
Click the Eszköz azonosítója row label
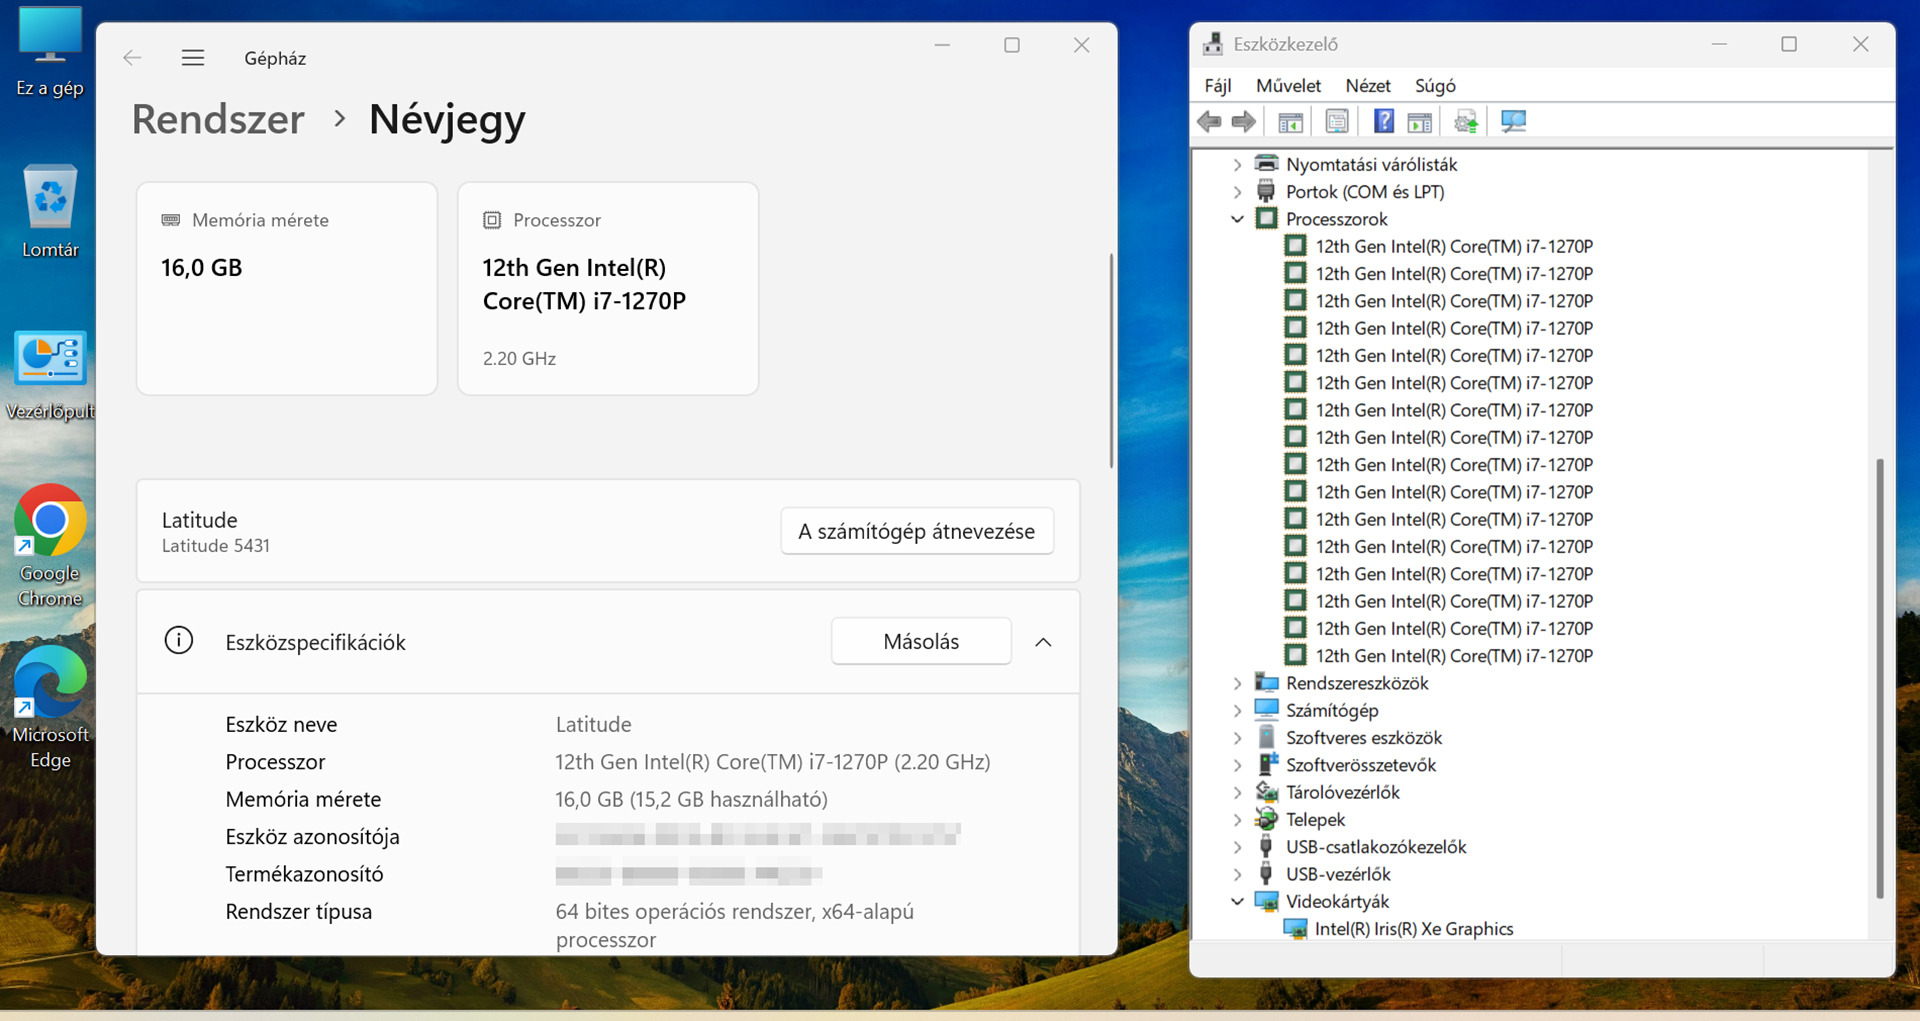[x=313, y=837]
